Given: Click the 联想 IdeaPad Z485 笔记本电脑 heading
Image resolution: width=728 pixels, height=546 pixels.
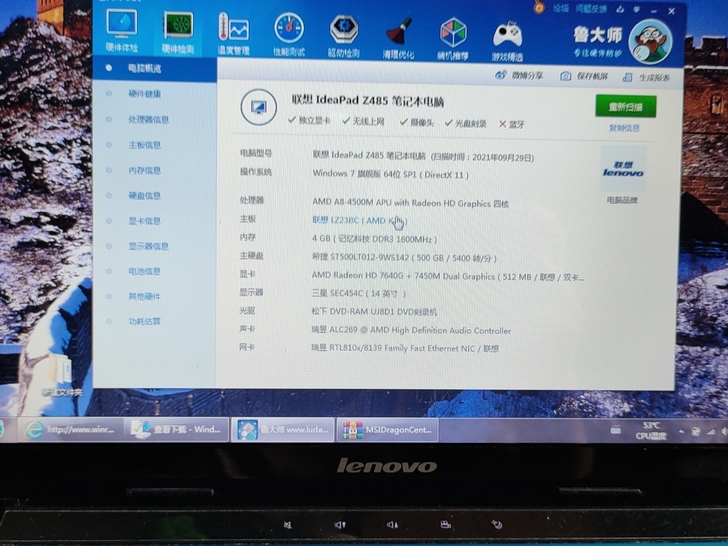Looking at the screenshot, I should click(x=368, y=100).
